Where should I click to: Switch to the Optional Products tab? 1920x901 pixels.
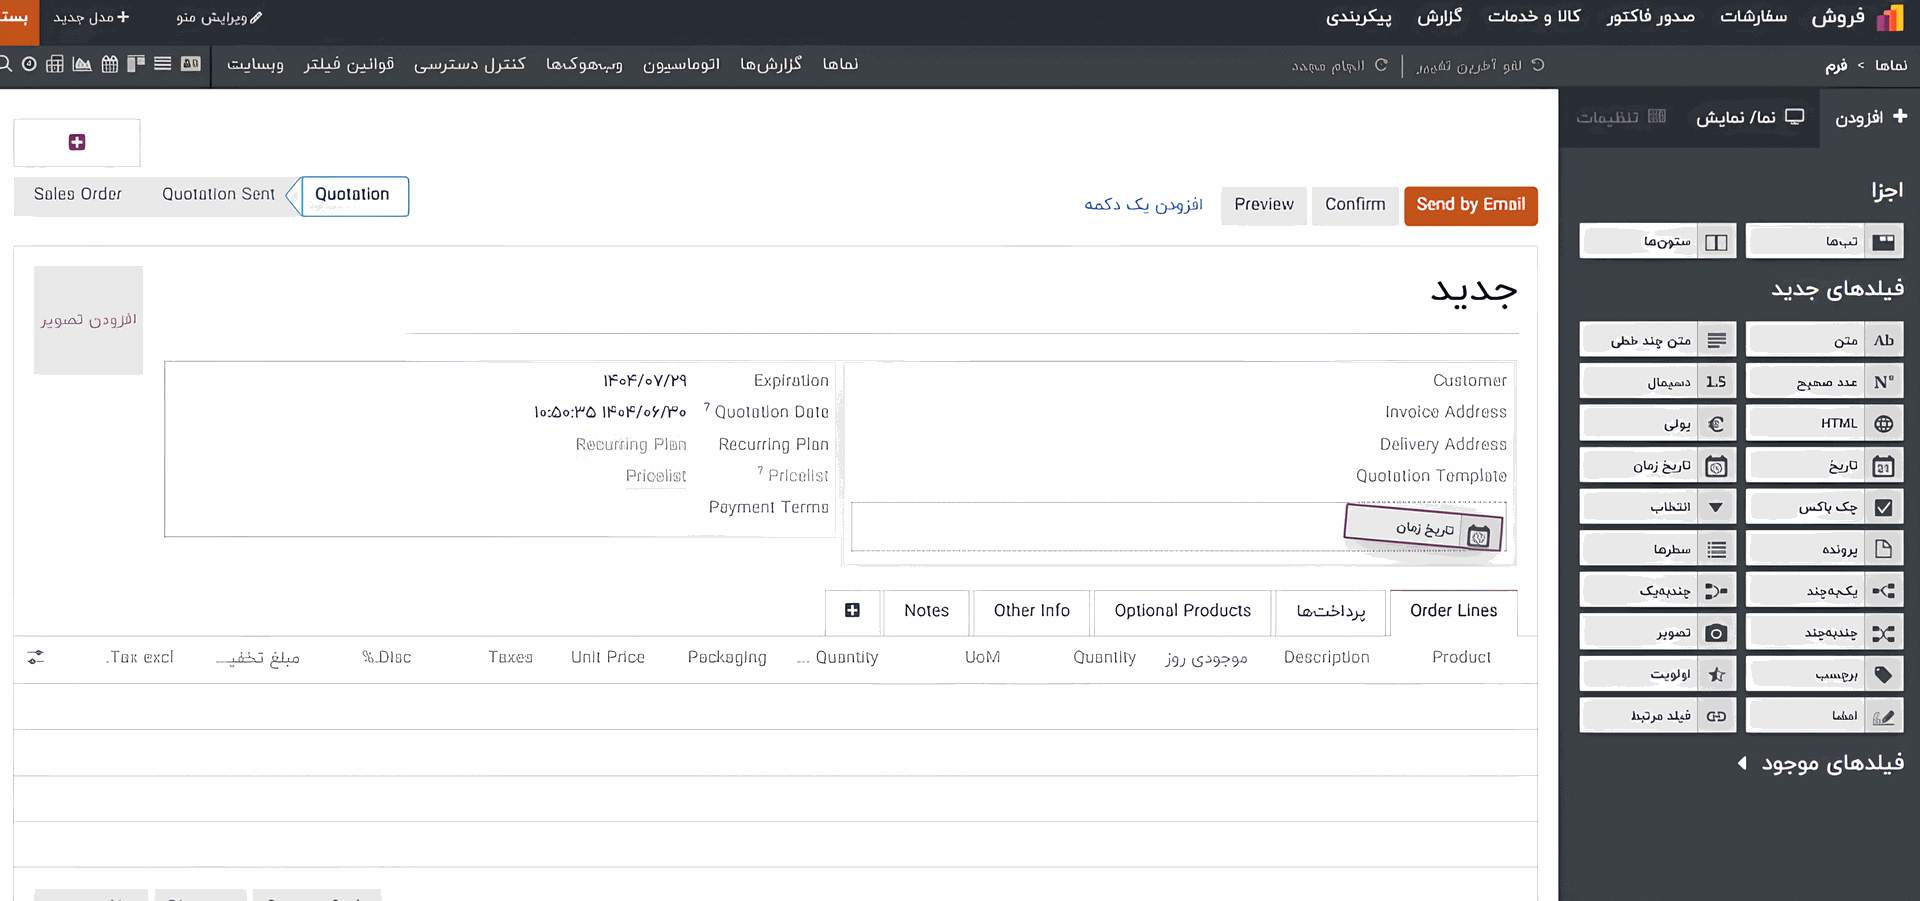tap(1182, 611)
